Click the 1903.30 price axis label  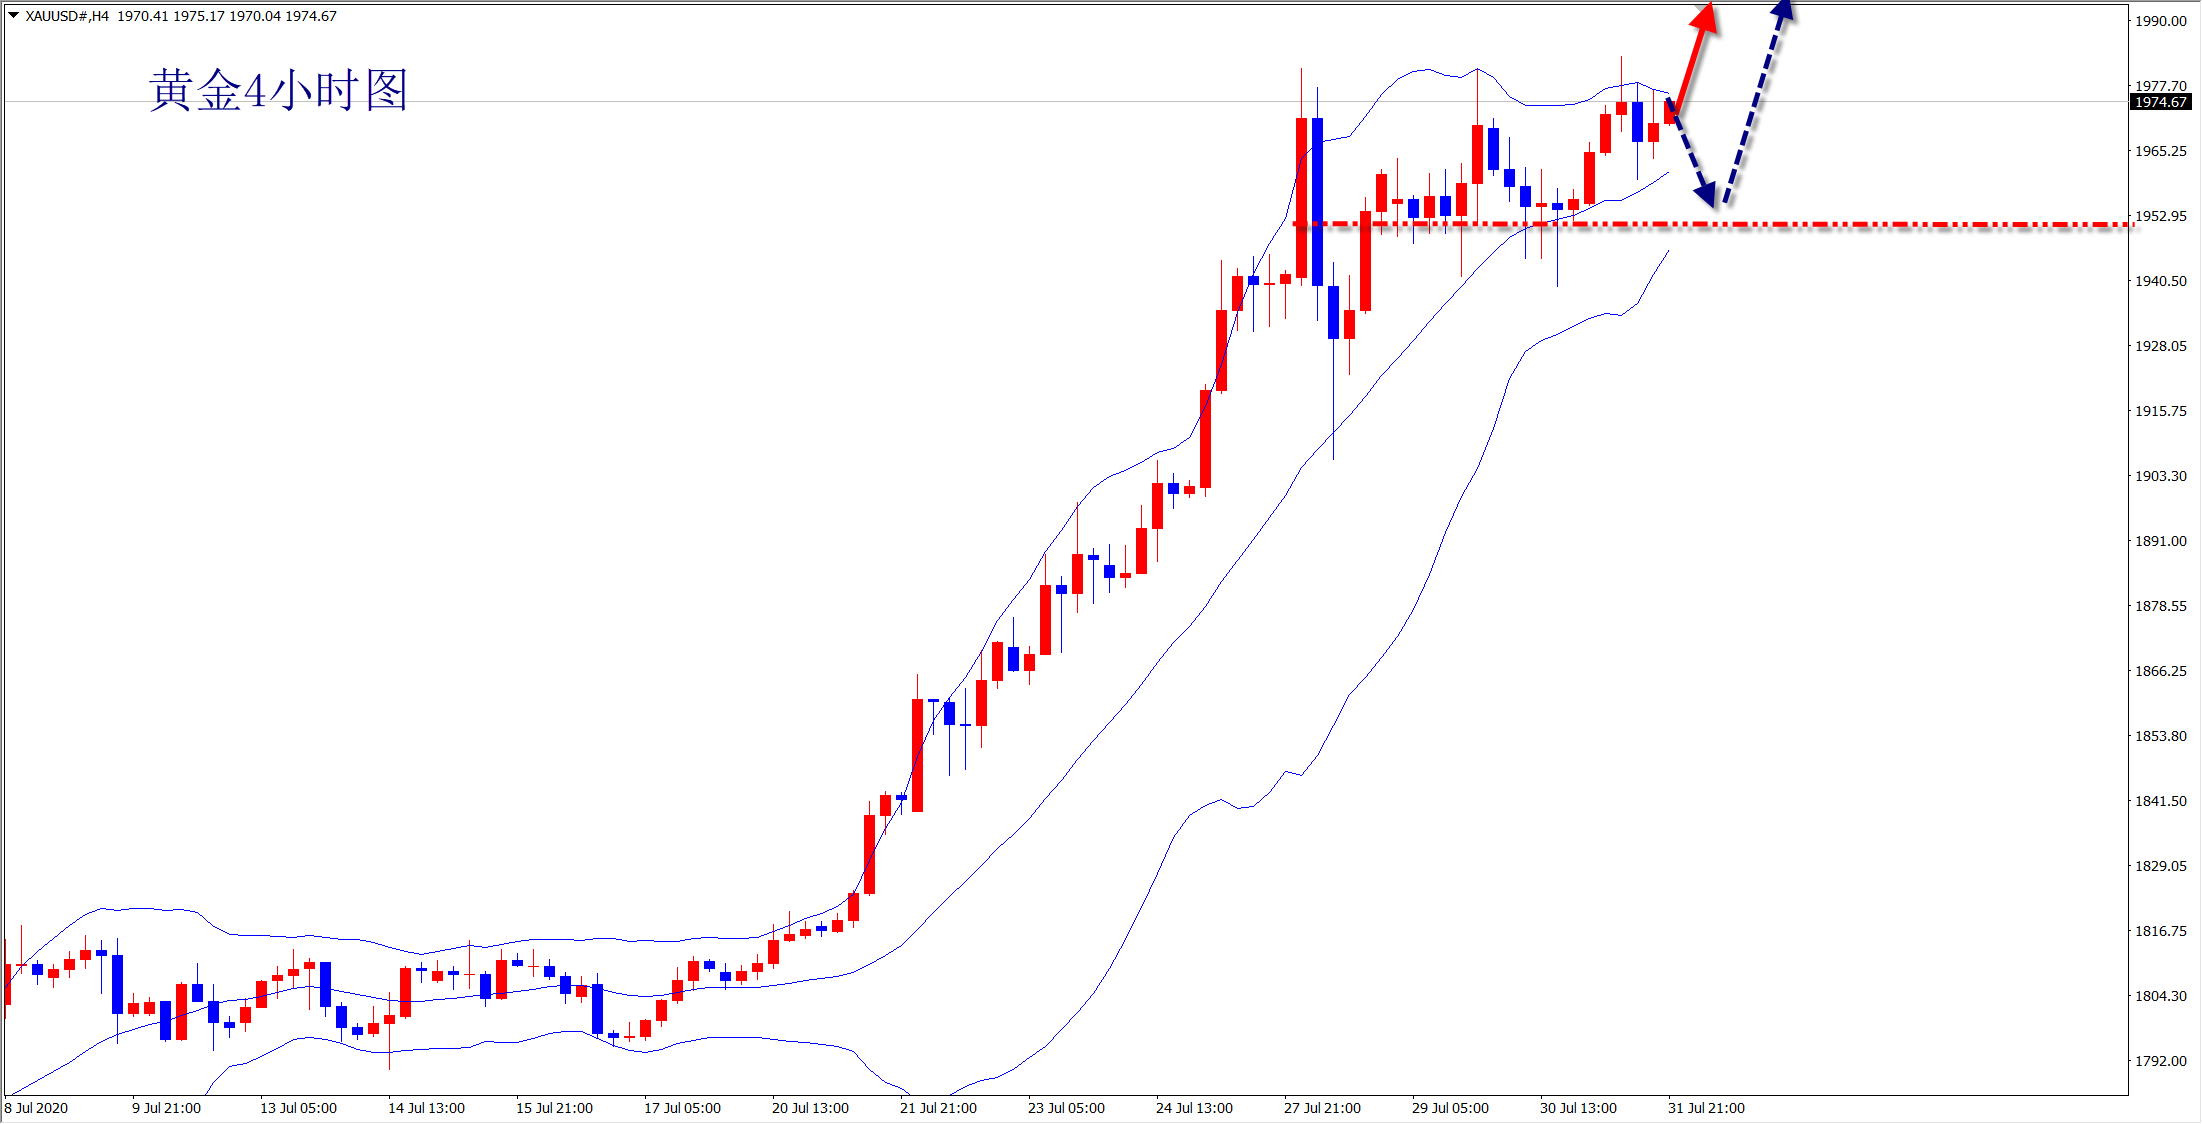coord(2160,476)
